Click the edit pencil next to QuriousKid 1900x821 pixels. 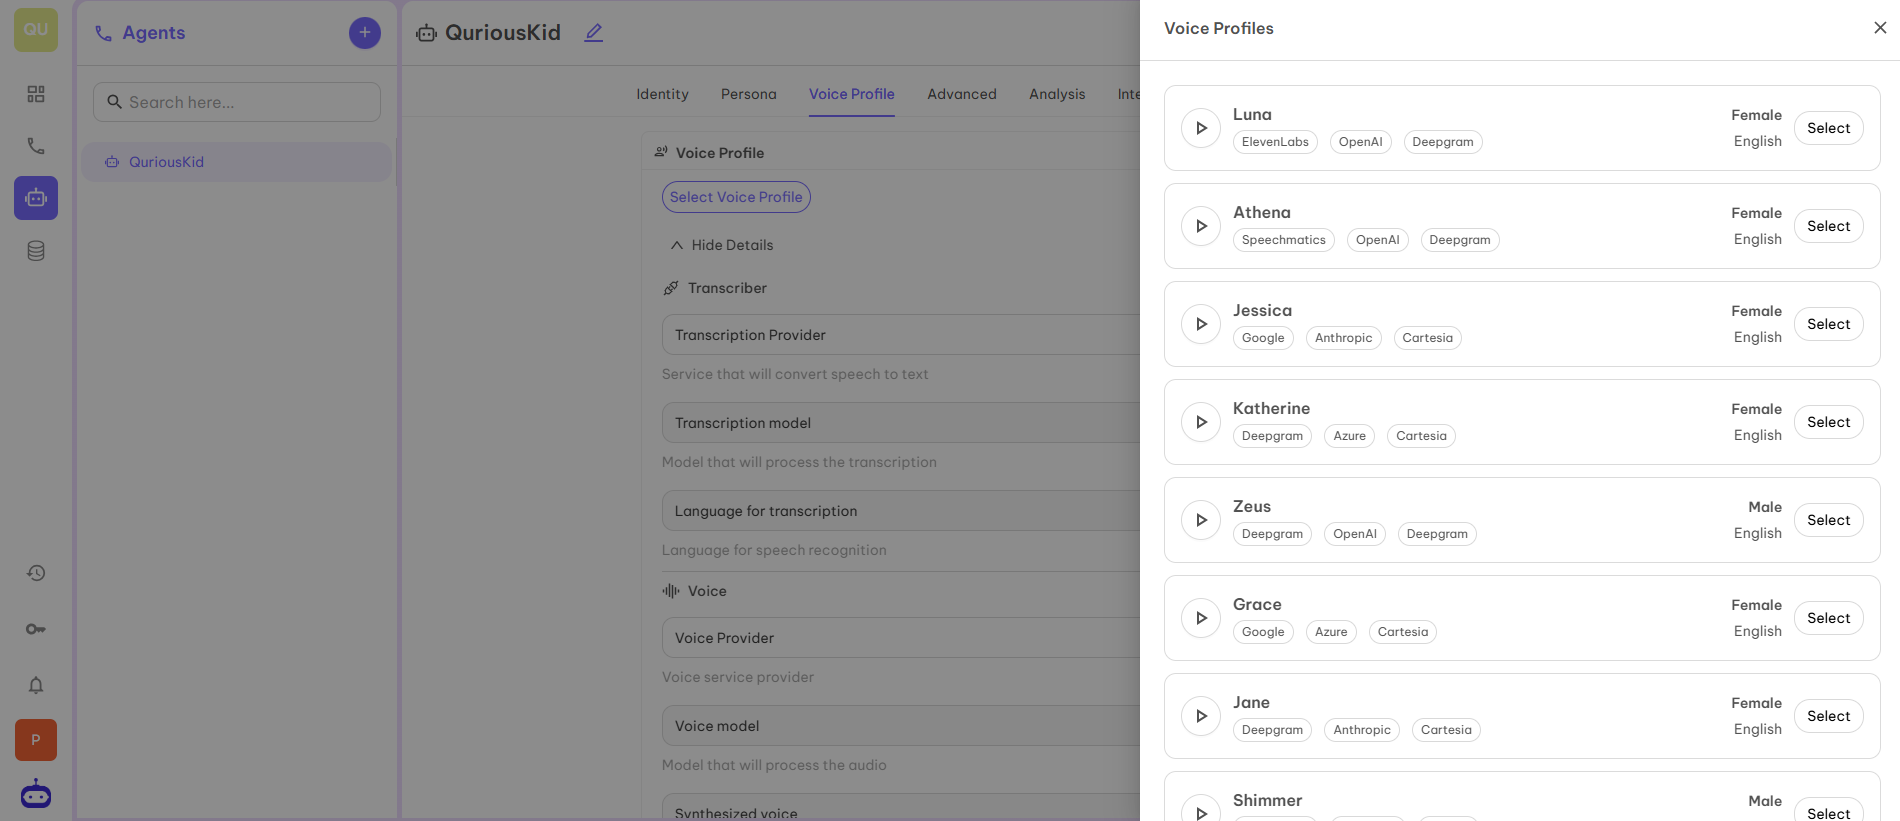[594, 33]
